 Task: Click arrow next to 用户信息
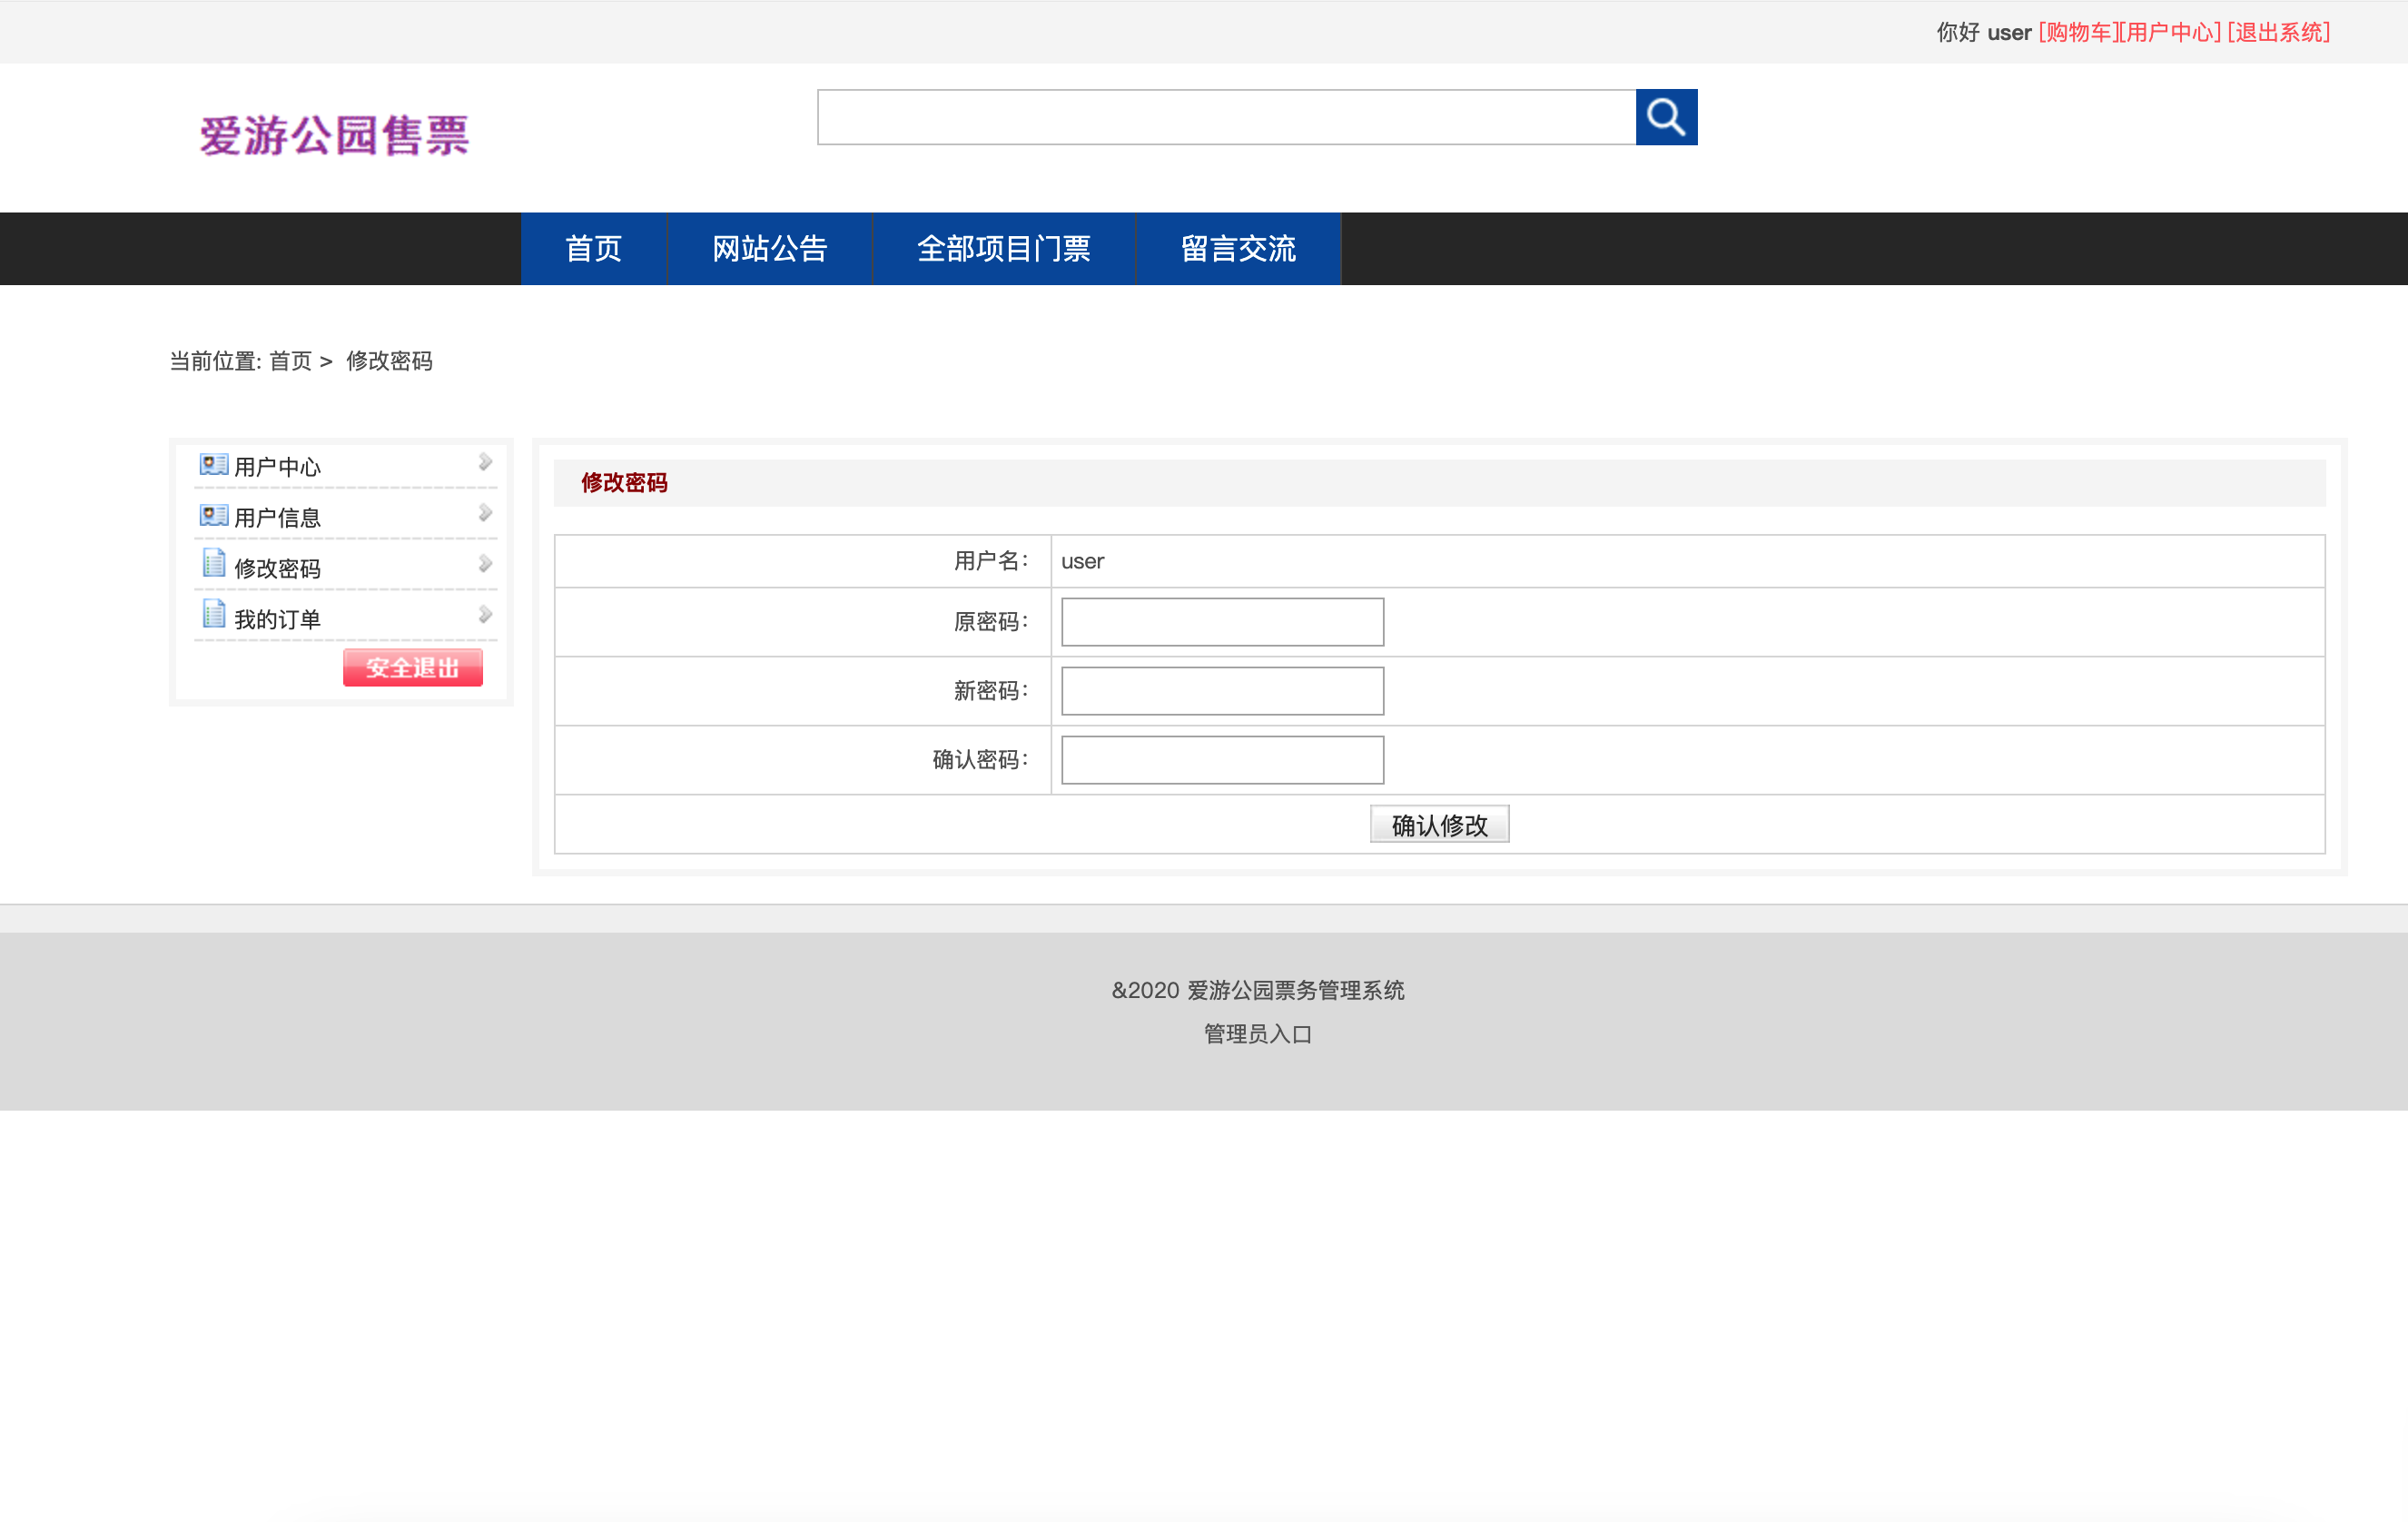485,513
